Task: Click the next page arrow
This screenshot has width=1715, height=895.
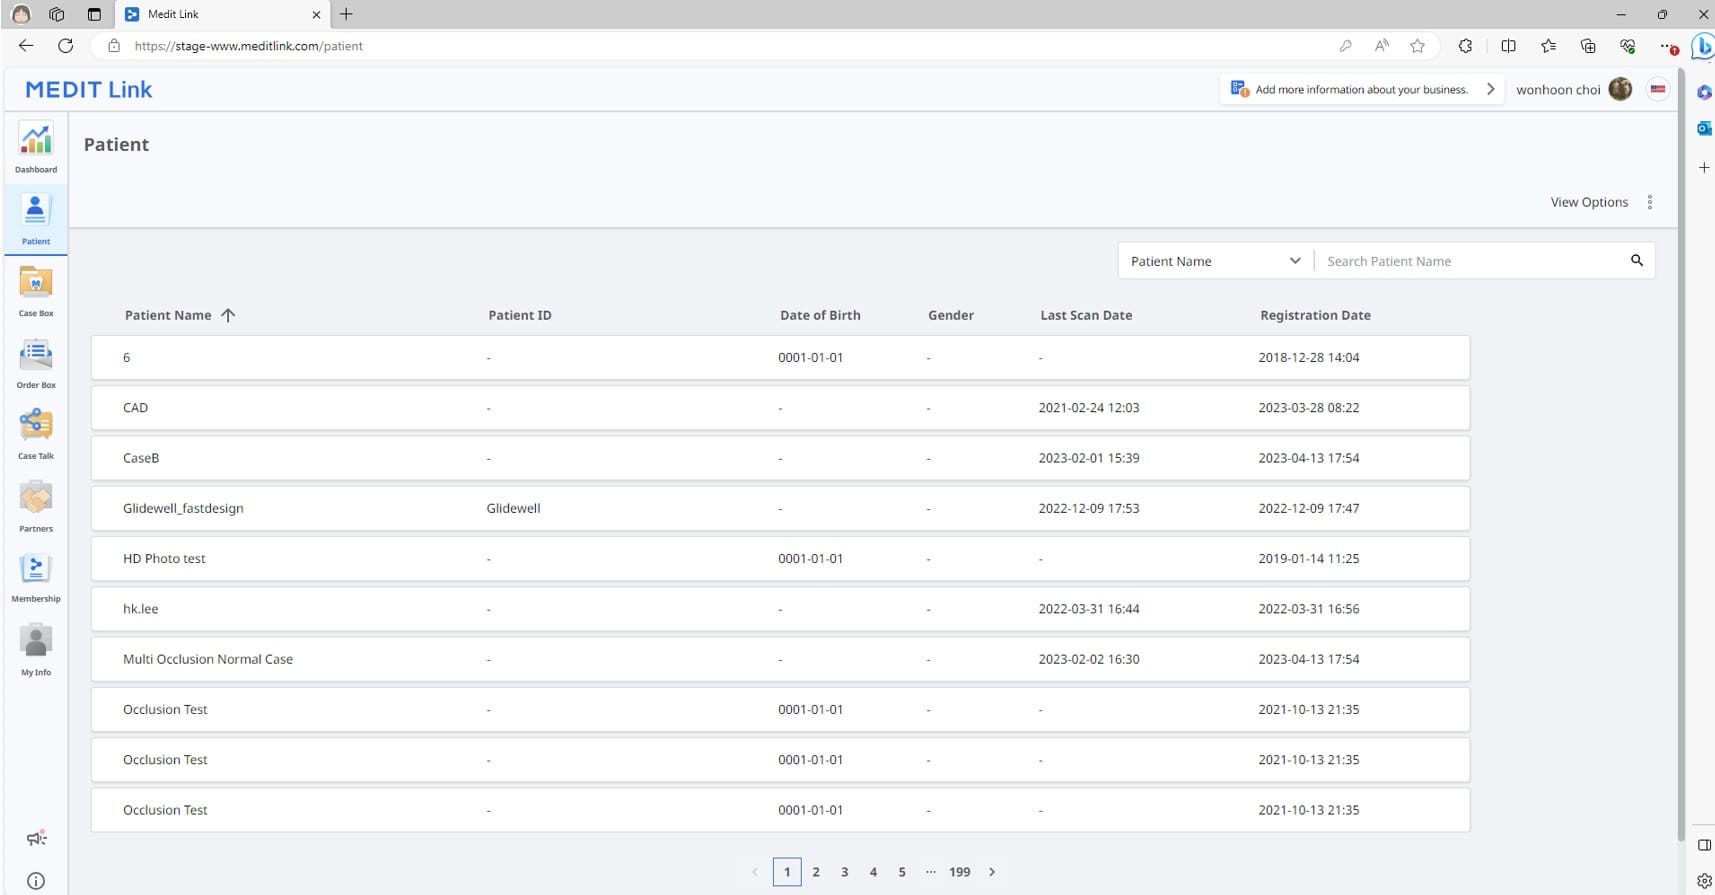Action: 992,872
